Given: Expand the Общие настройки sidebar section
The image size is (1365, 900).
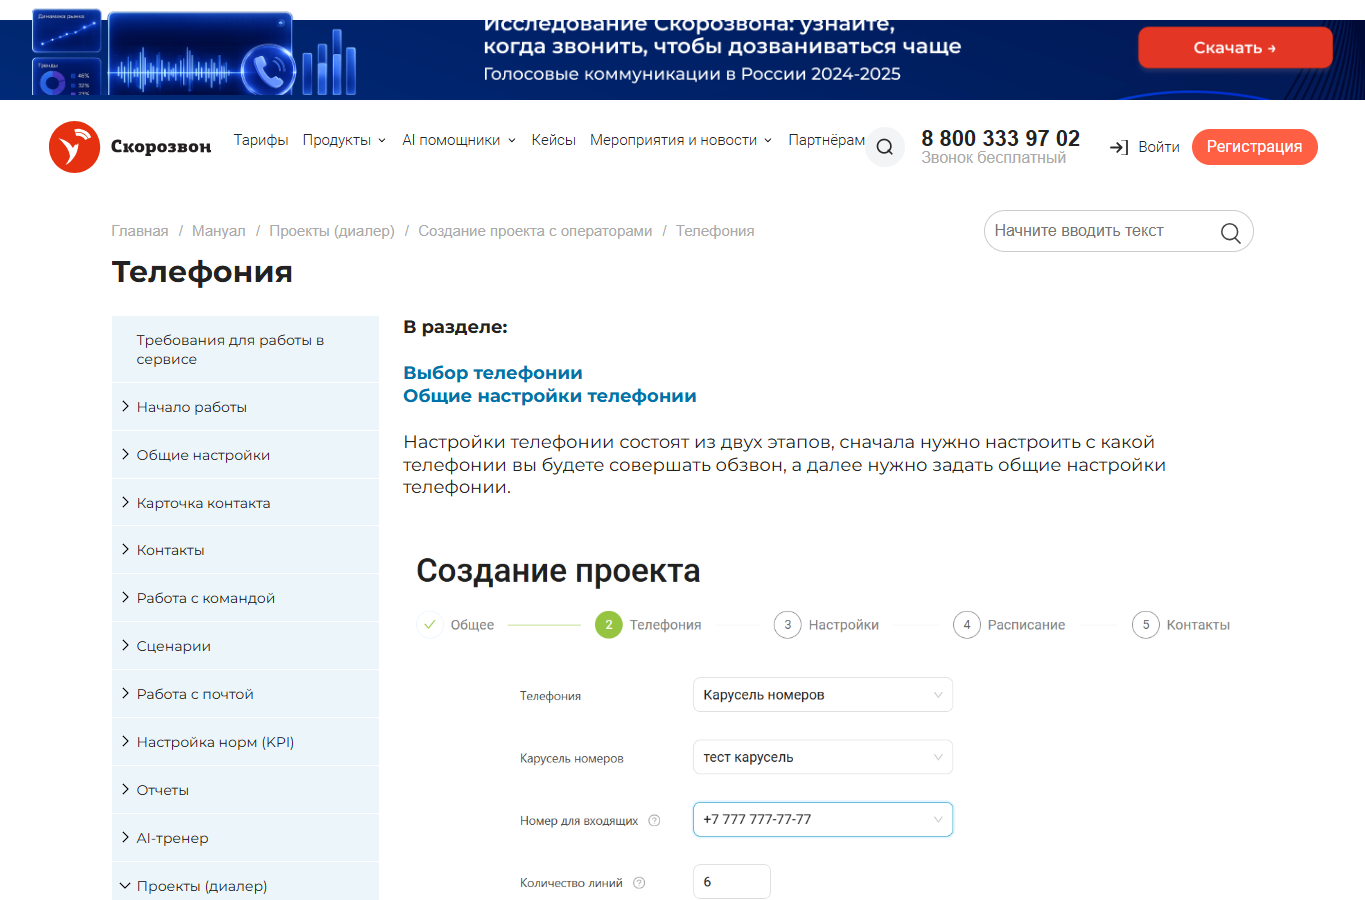Looking at the screenshot, I should pyautogui.click(x=245, y=455).
